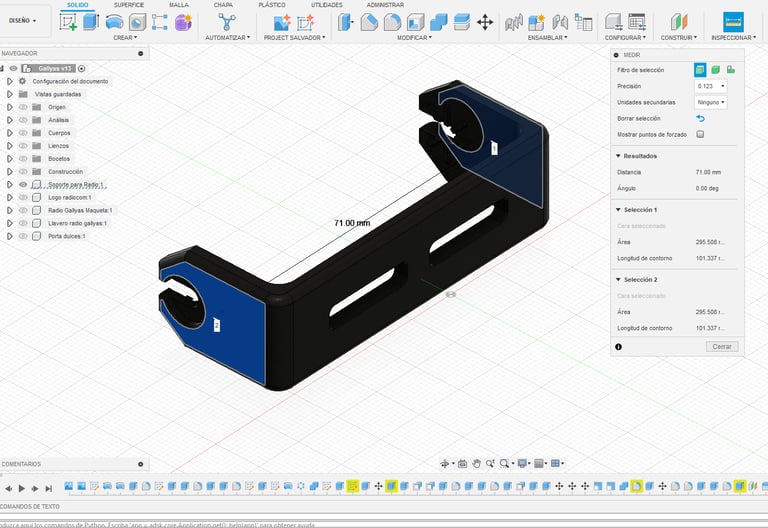Switch to the Superficie tab
Viewport: 768px width, 528px height.
click(128, 5)
